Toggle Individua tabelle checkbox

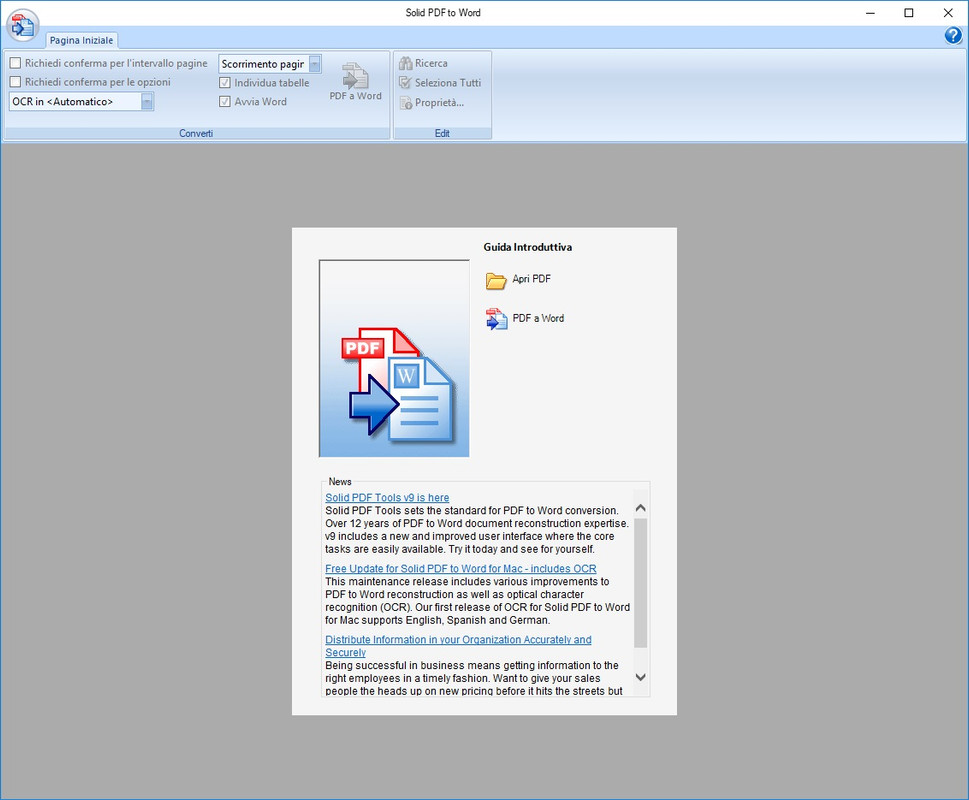click(225, 82)
